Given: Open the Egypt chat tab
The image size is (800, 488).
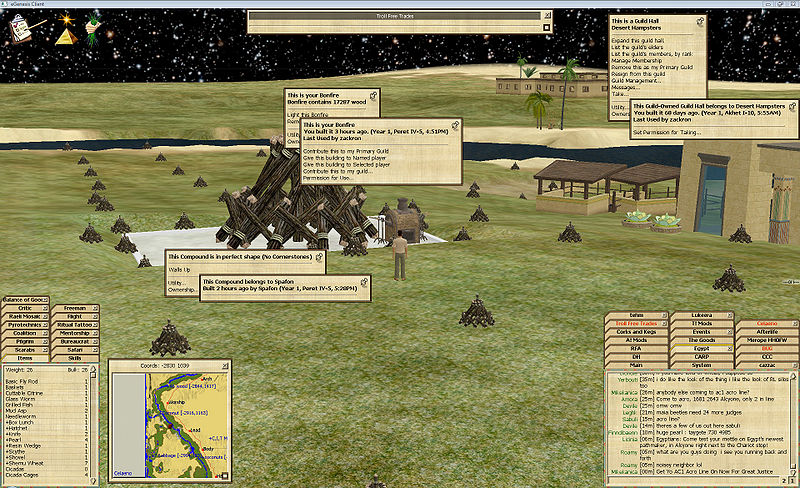Looking at the screenshot, I should click(702, 349).
